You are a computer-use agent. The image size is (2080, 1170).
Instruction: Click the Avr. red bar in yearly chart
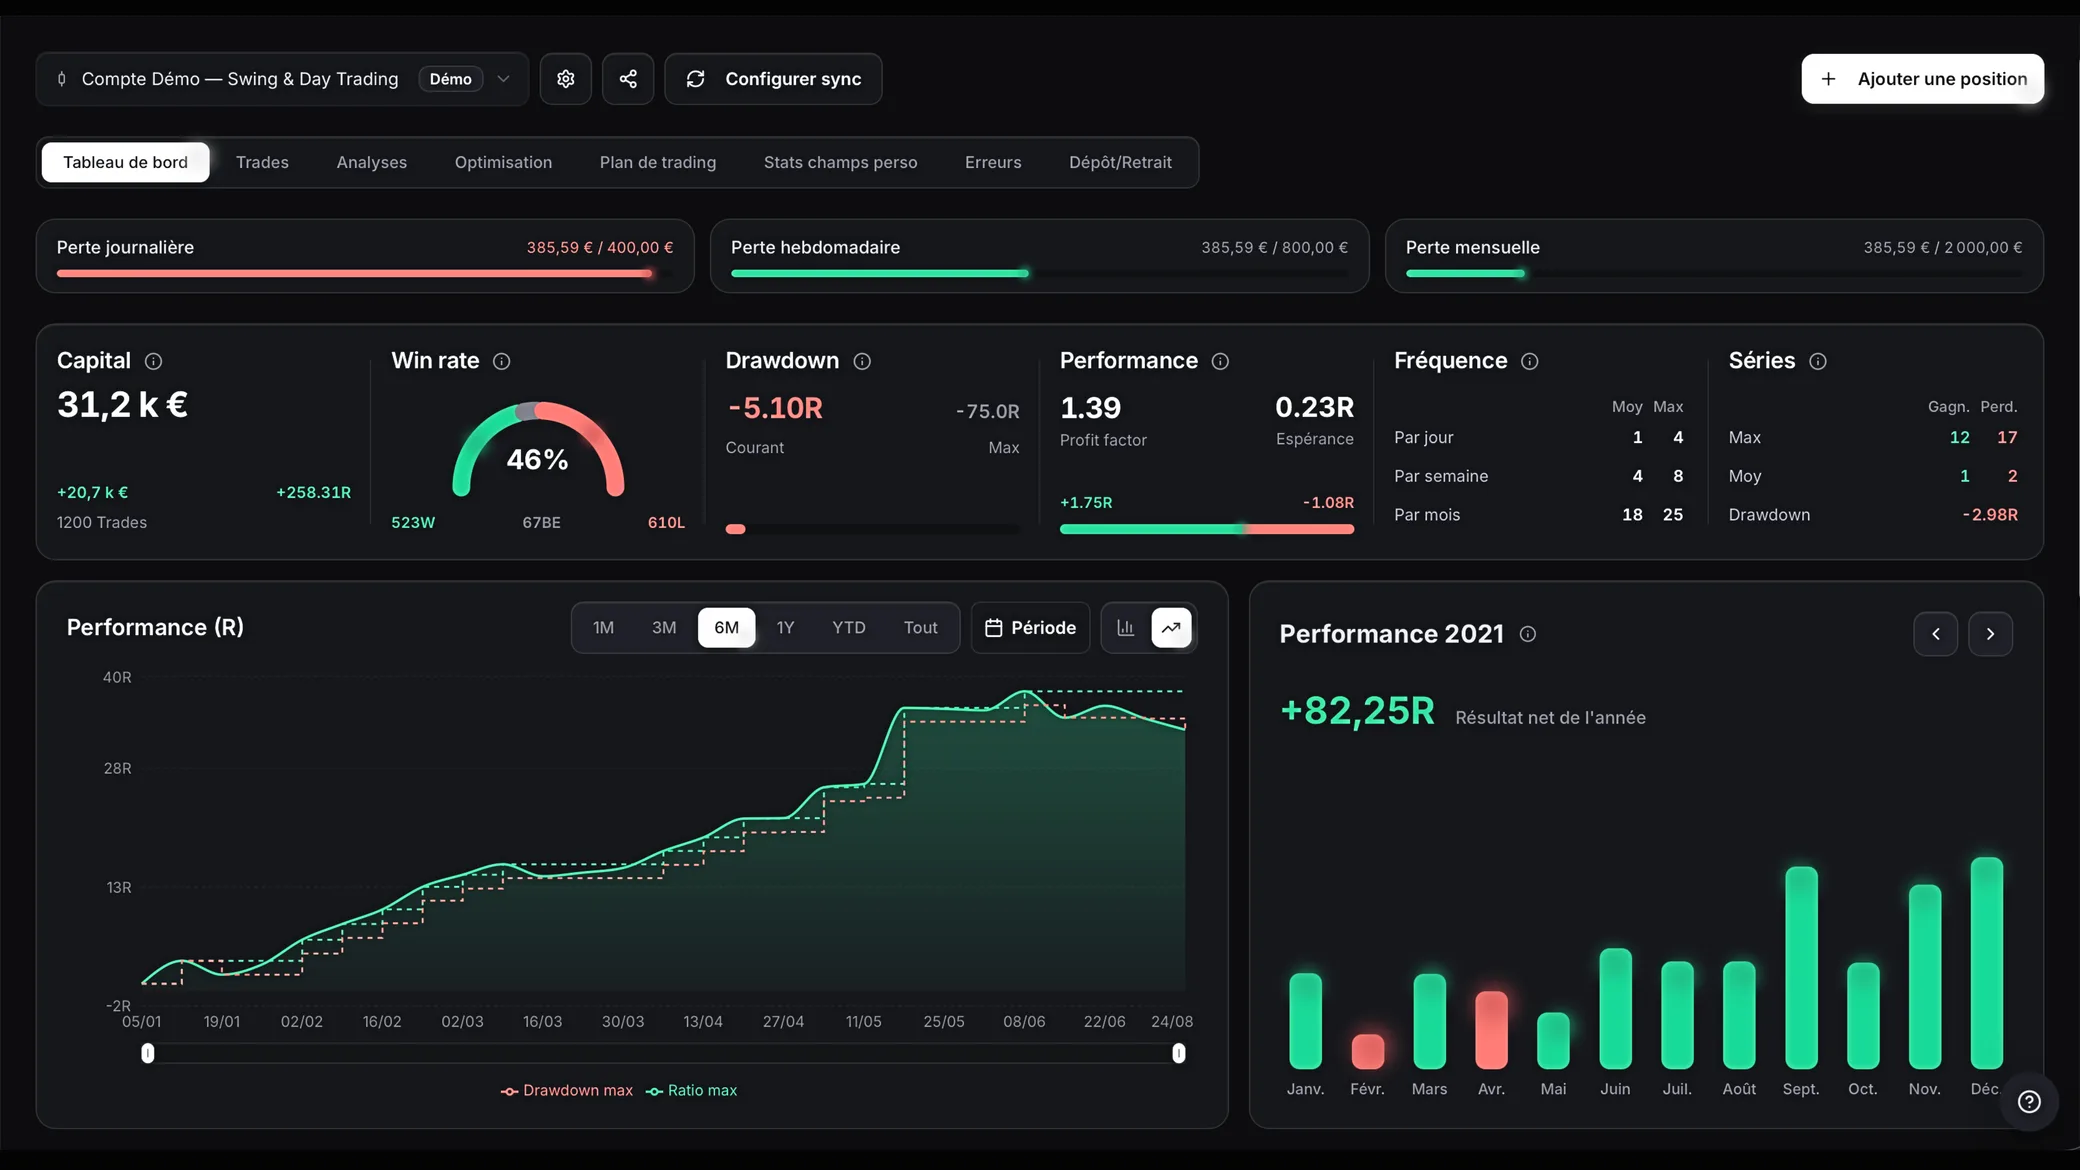(x=1491, y=1030)
